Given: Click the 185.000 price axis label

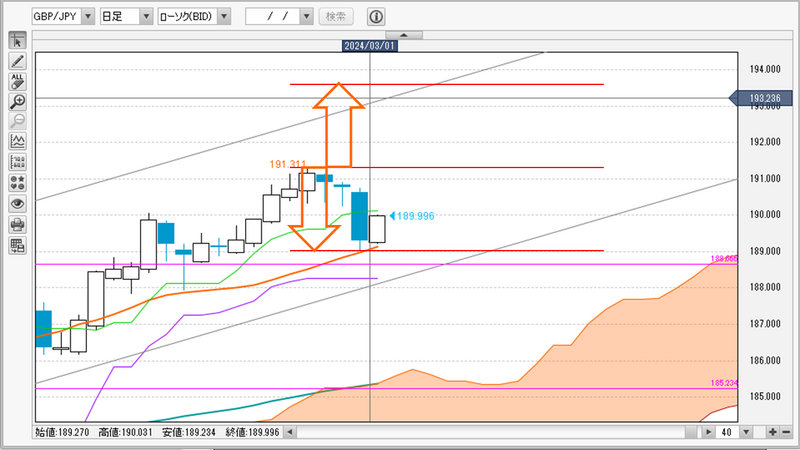Looking at the screenshot, I should pos(765,396).
